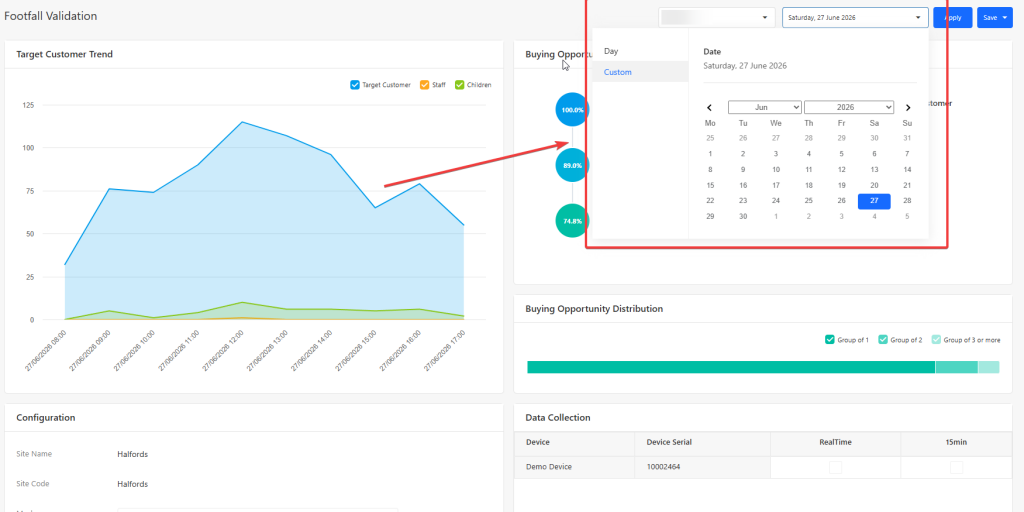Go to previous month in calendar
The image size is (1024, 512).
coord(710,108)
